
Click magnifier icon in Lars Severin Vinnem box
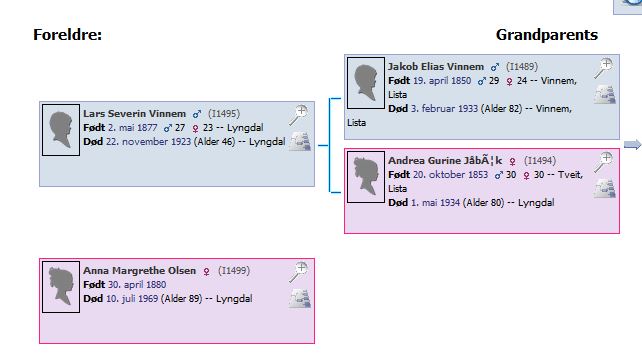pyautogui.click(x=298, y=115)
